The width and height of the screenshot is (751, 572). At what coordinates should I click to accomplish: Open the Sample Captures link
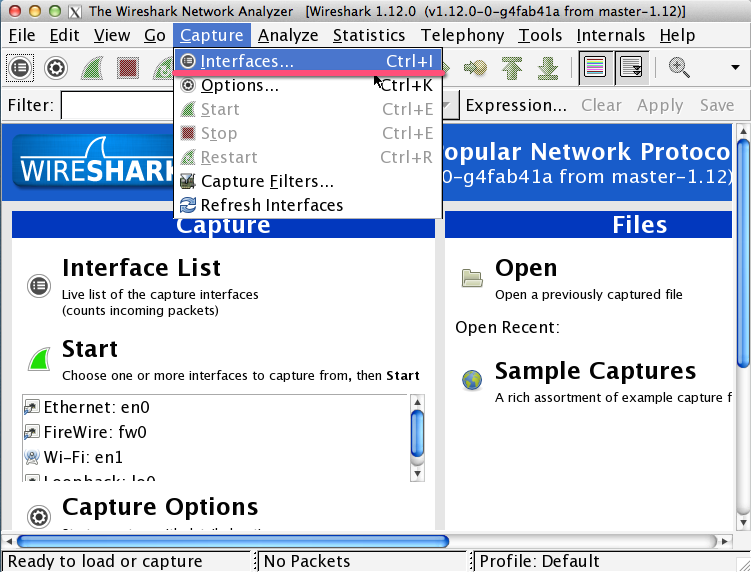[595, 371]
